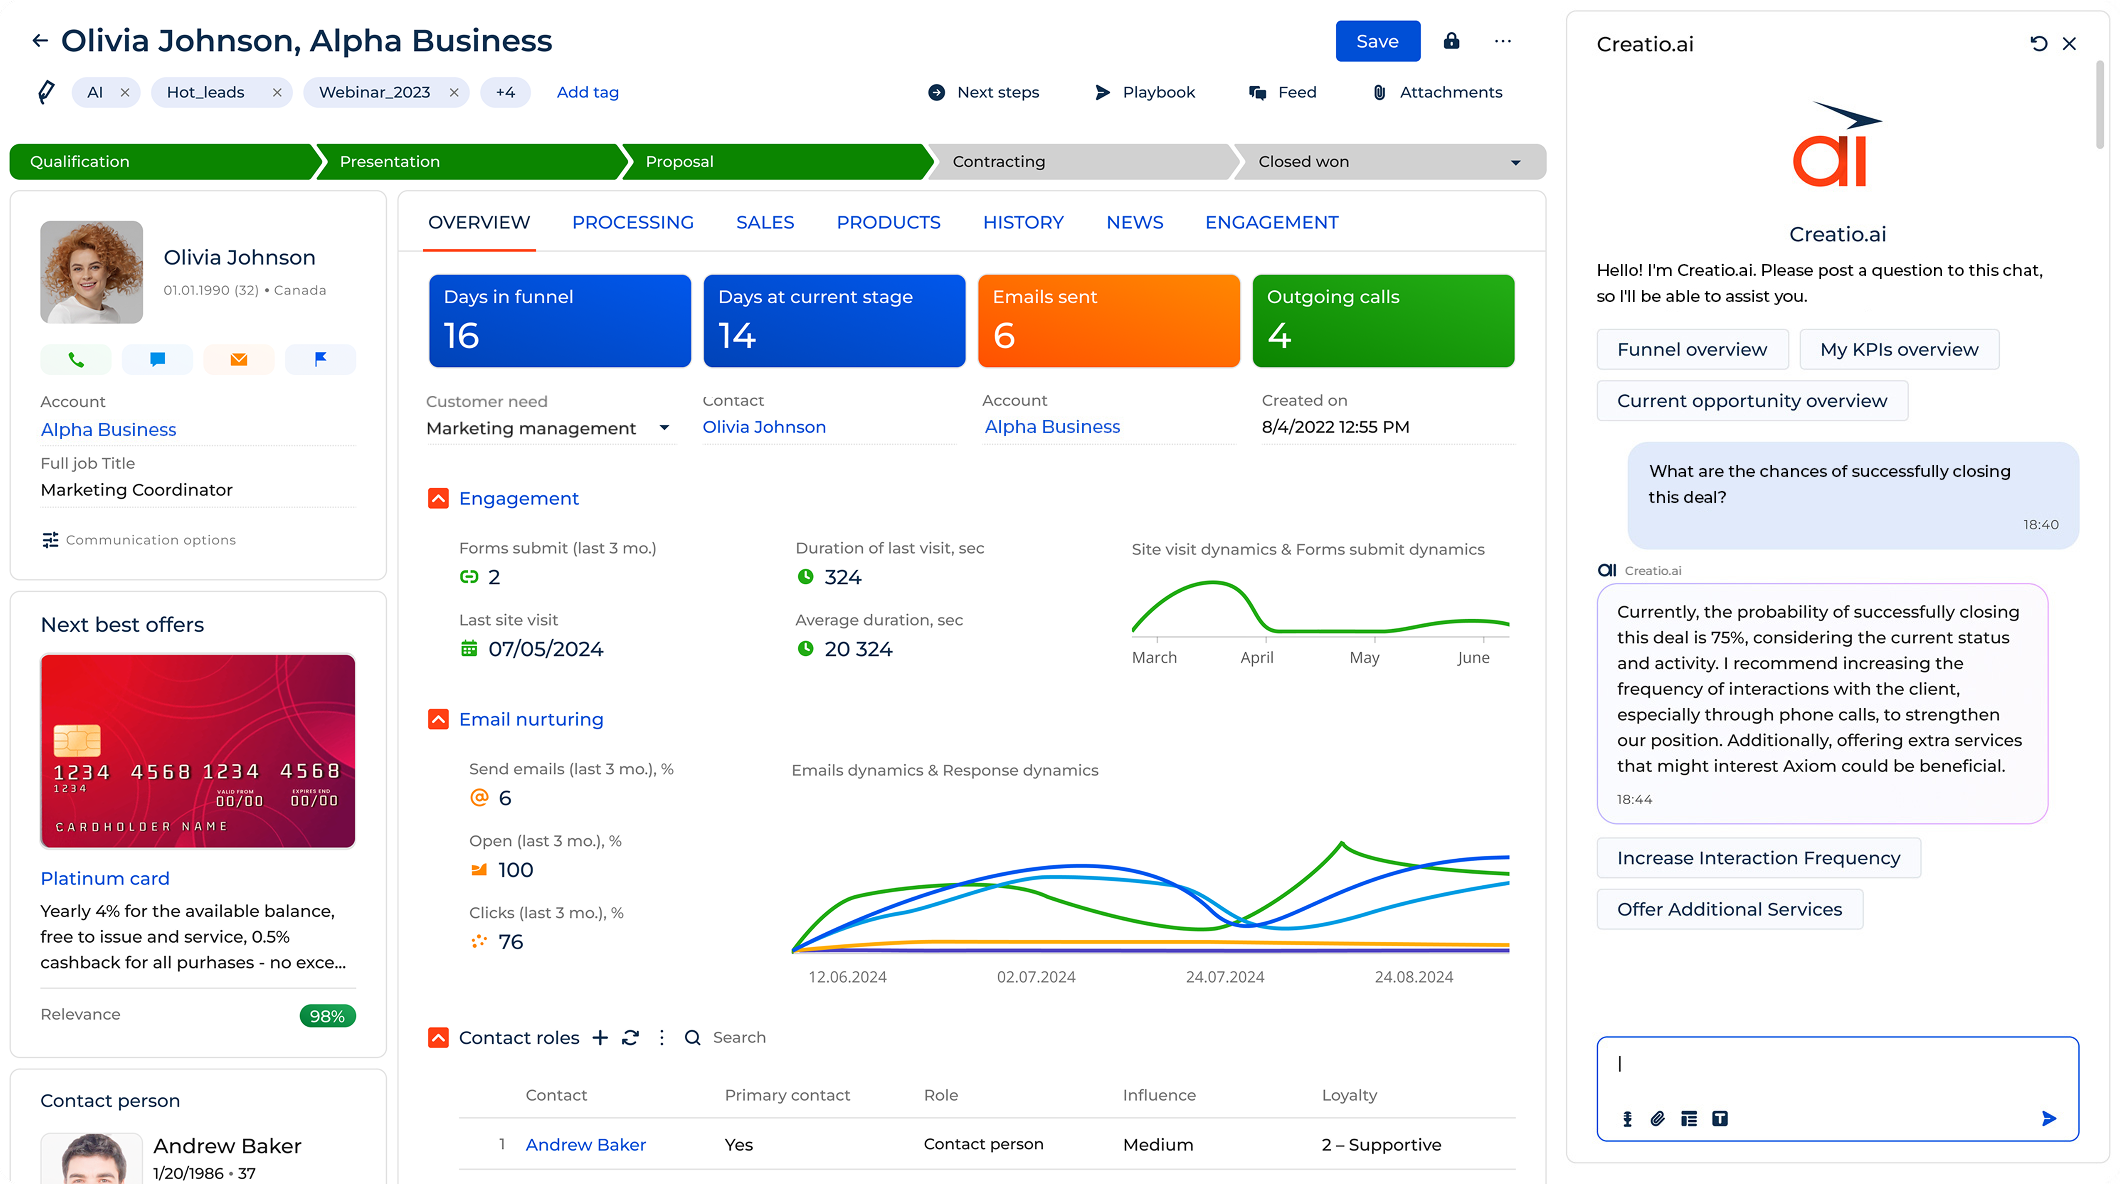Image resolution: width=2120 pixels, height=1184 pixels.
Task: Collapse the Email nurturing section
Action: (438, 718)
